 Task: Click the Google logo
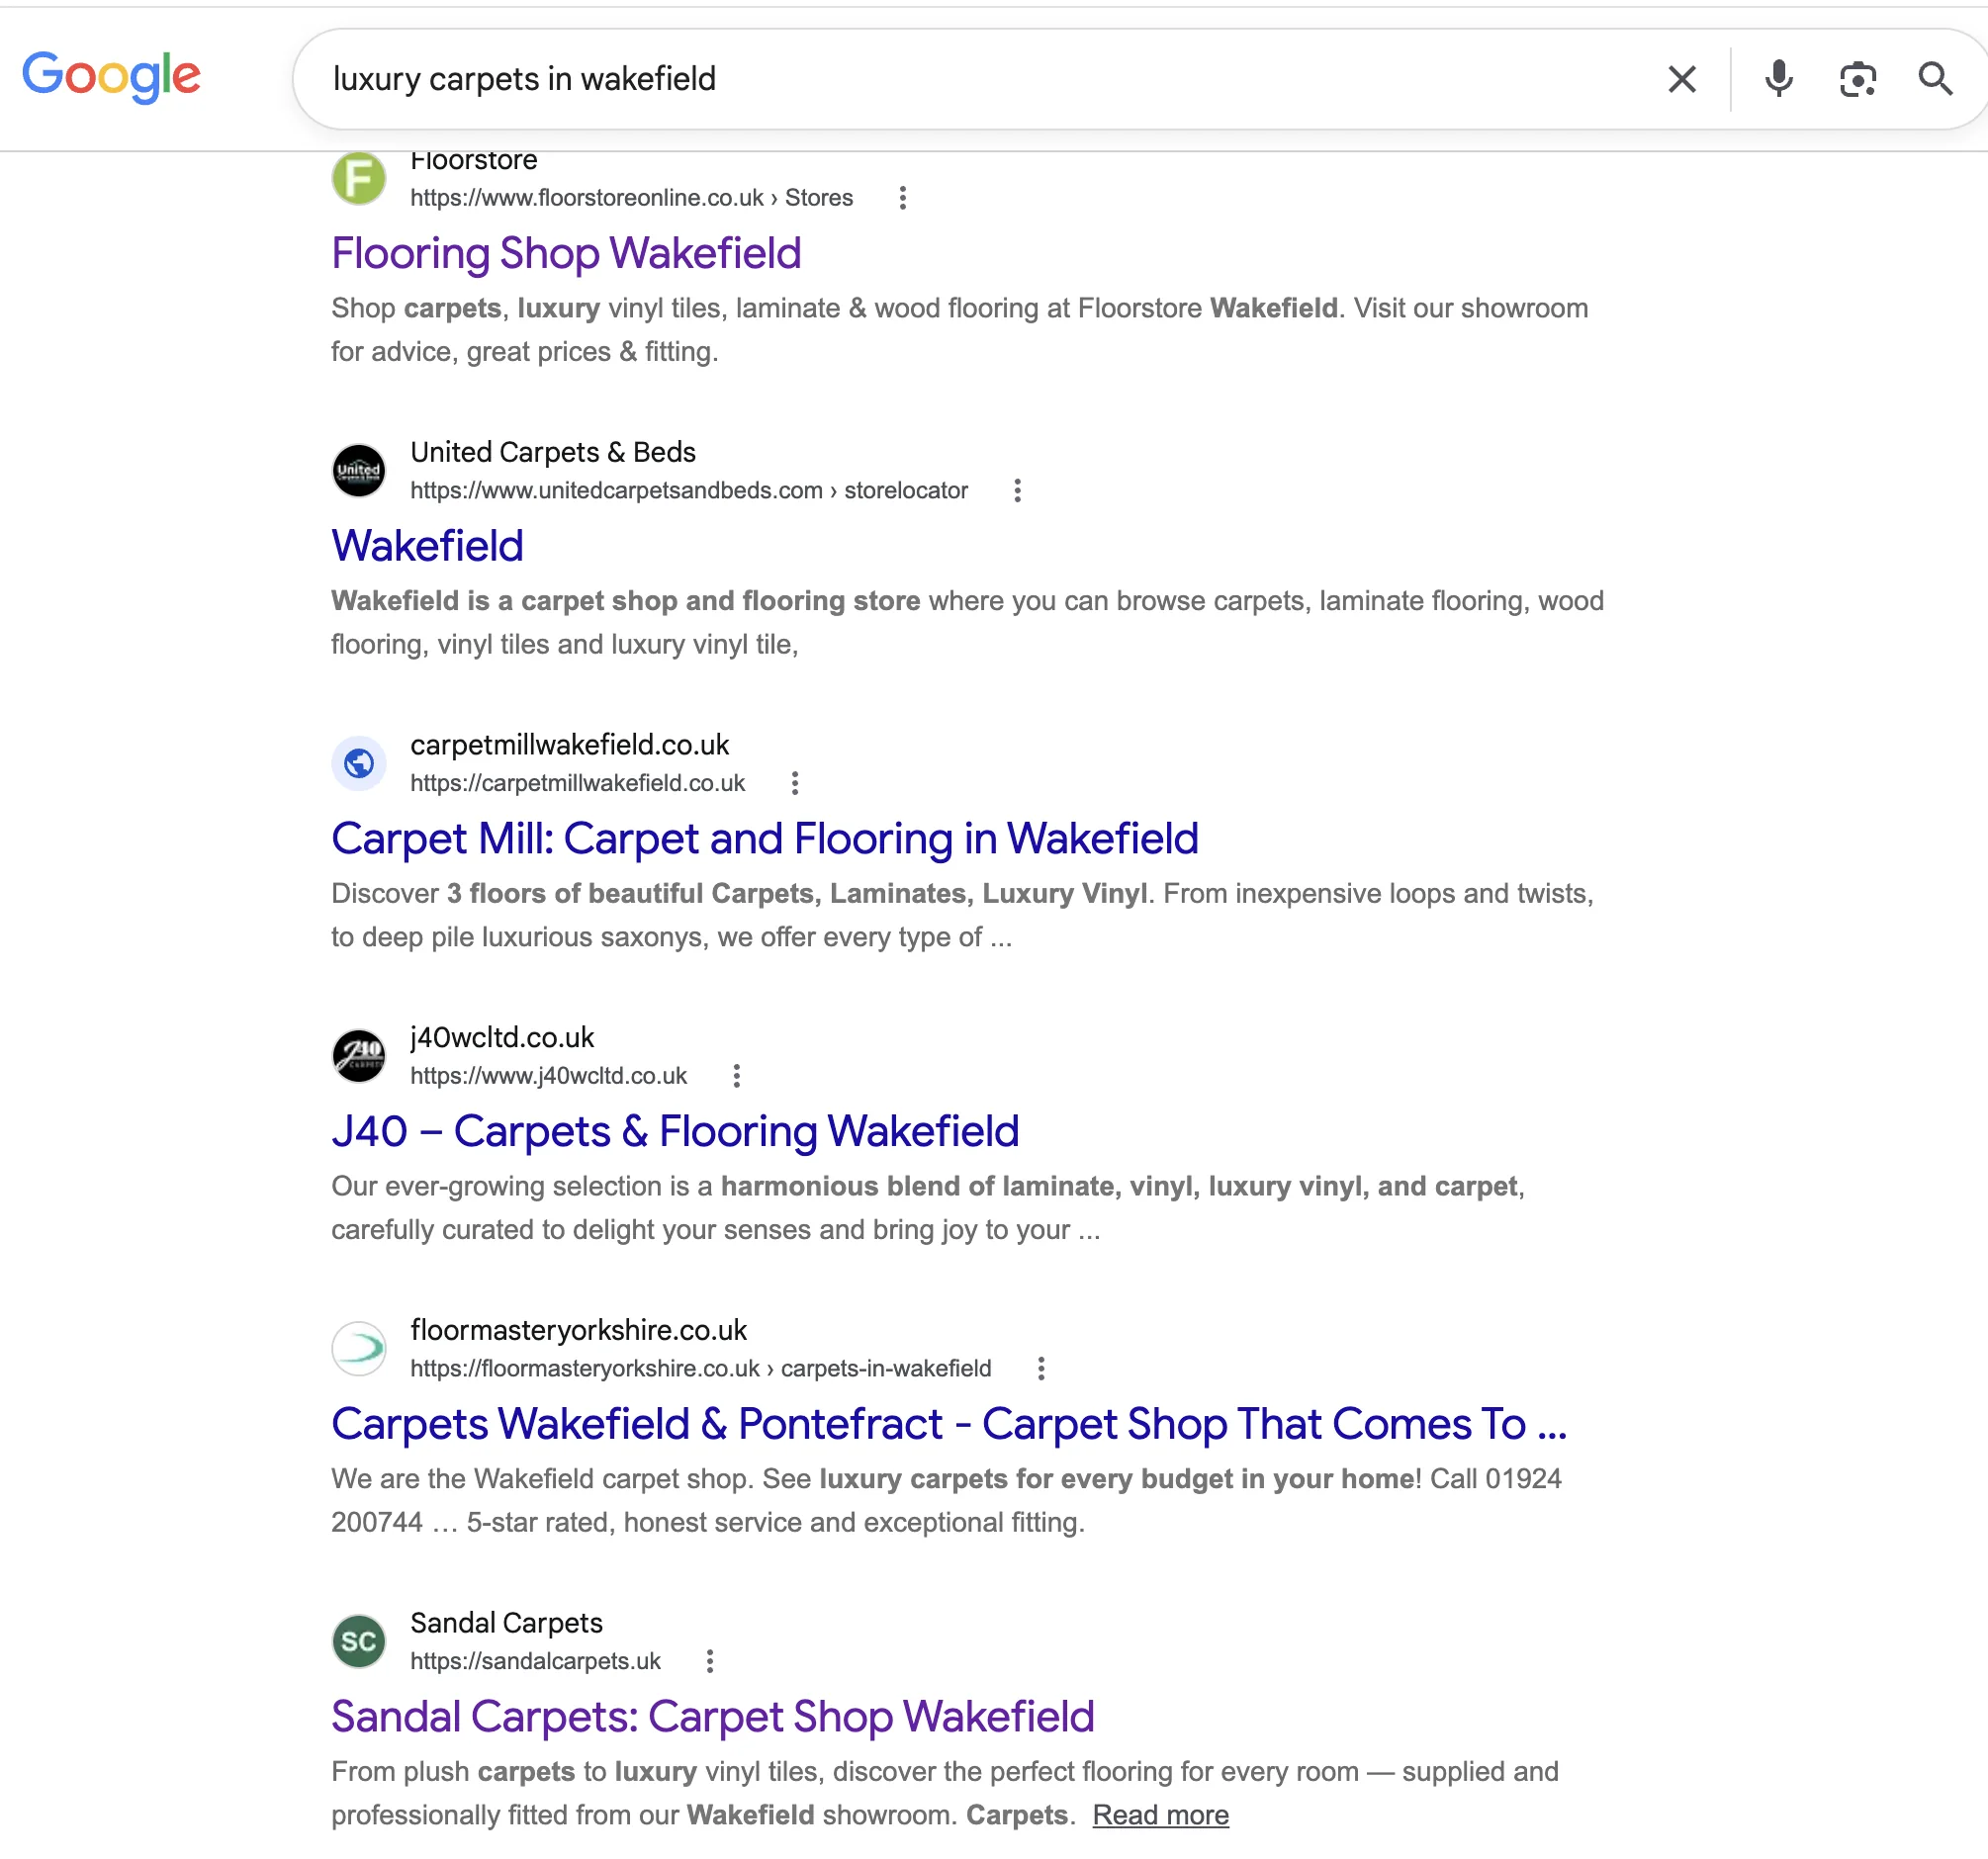click(x=111, y=77)
